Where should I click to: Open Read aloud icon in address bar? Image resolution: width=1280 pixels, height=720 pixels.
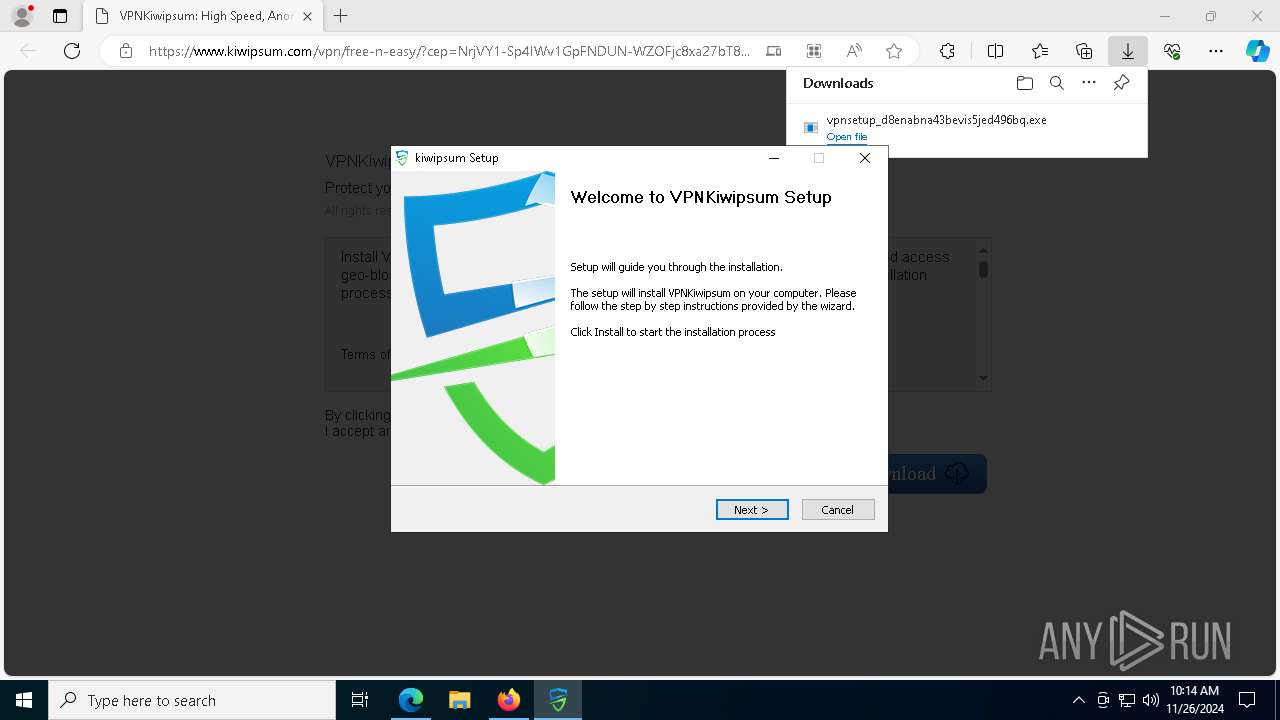pyautogui.click(x=854, y=51)
